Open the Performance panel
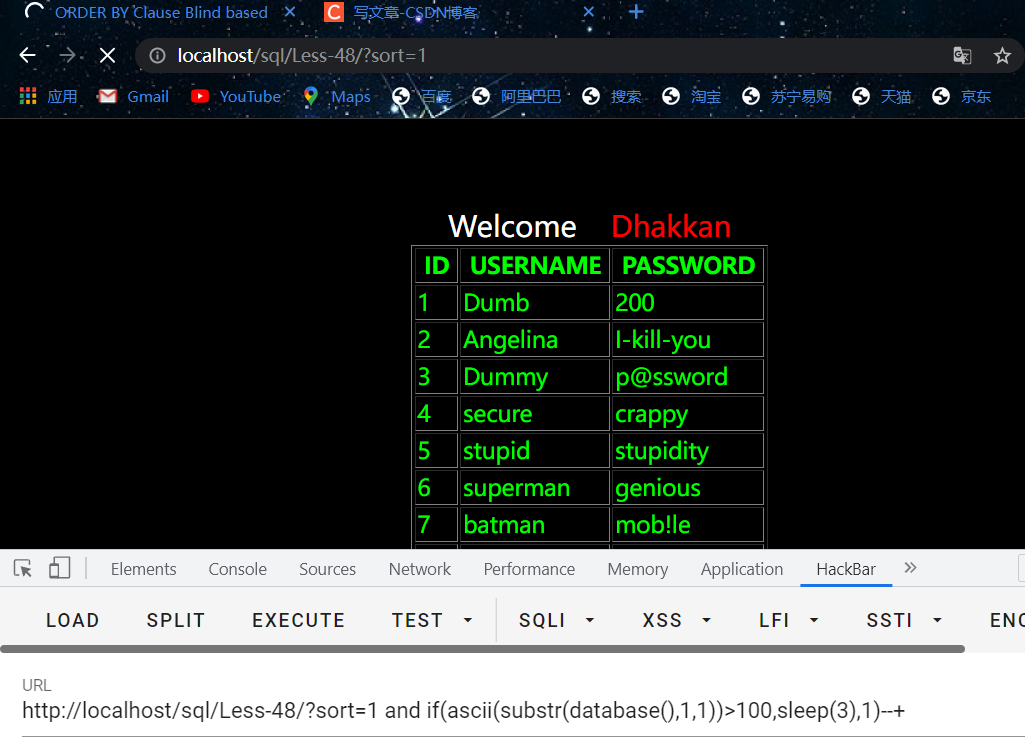1025x737 pixels. (529, 569)
